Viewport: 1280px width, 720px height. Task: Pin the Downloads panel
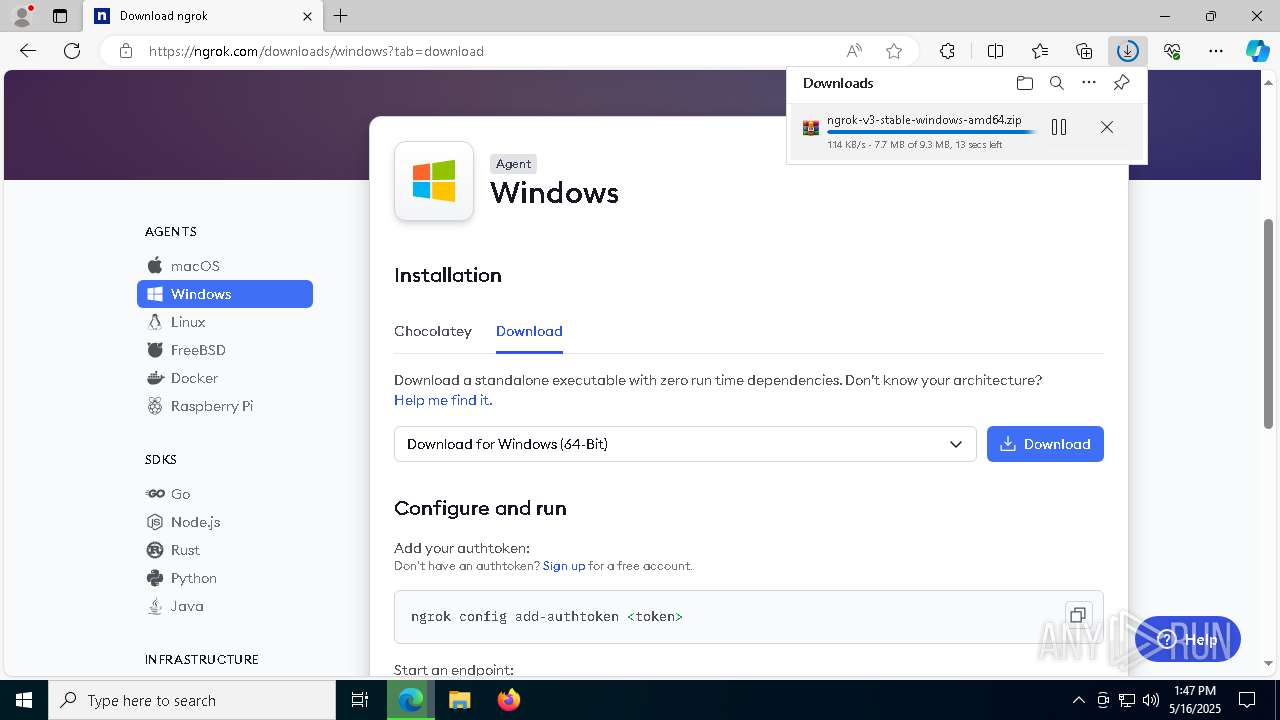click(1121, 83)
